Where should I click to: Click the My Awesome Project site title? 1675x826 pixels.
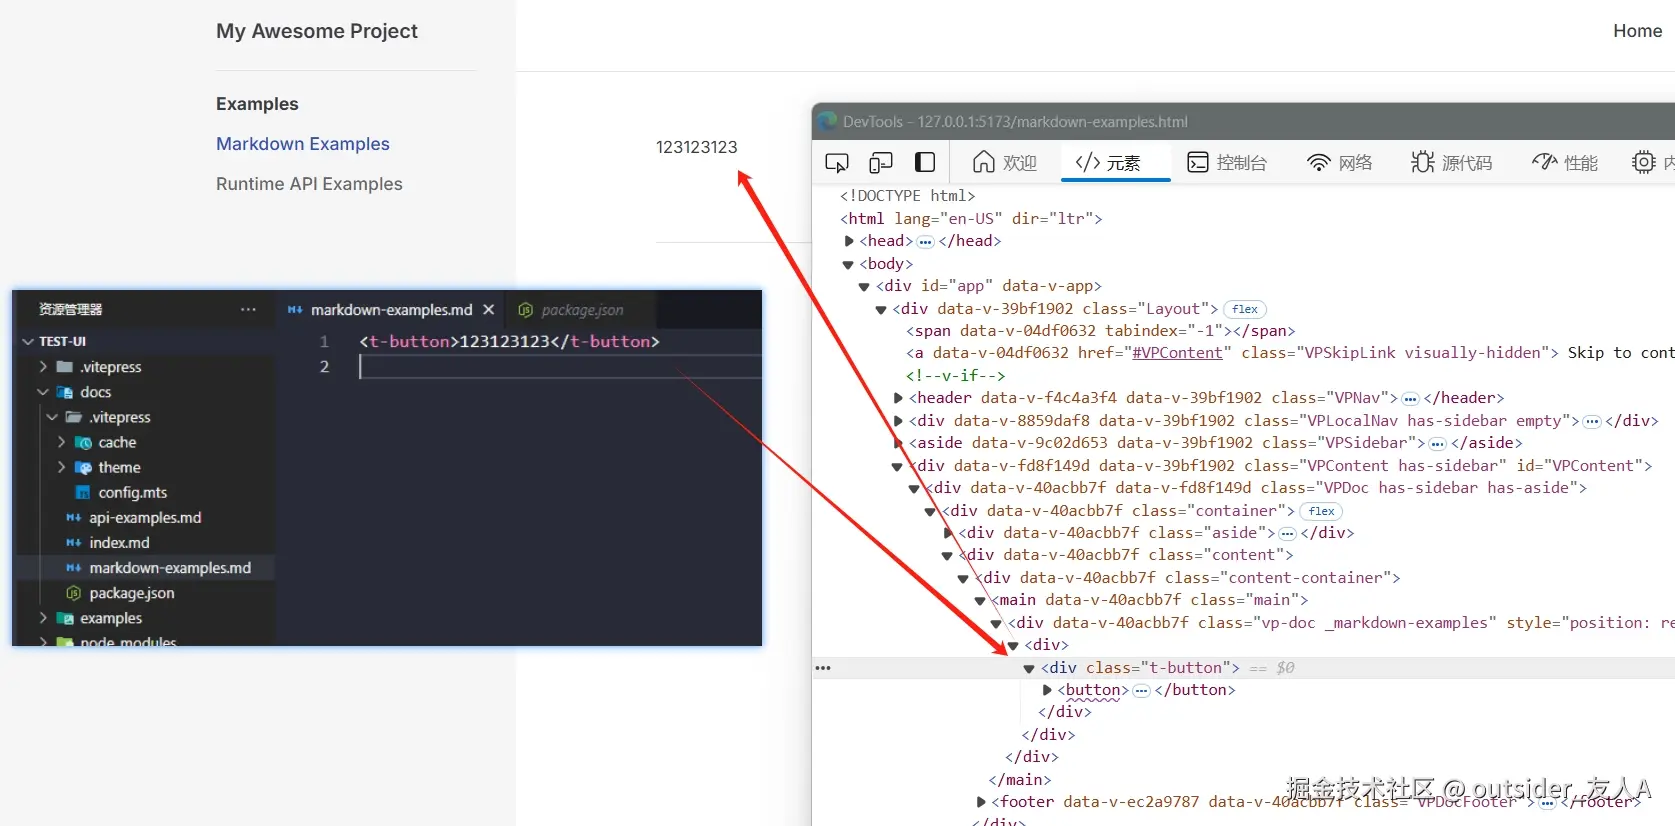click(x=317, y=31)
